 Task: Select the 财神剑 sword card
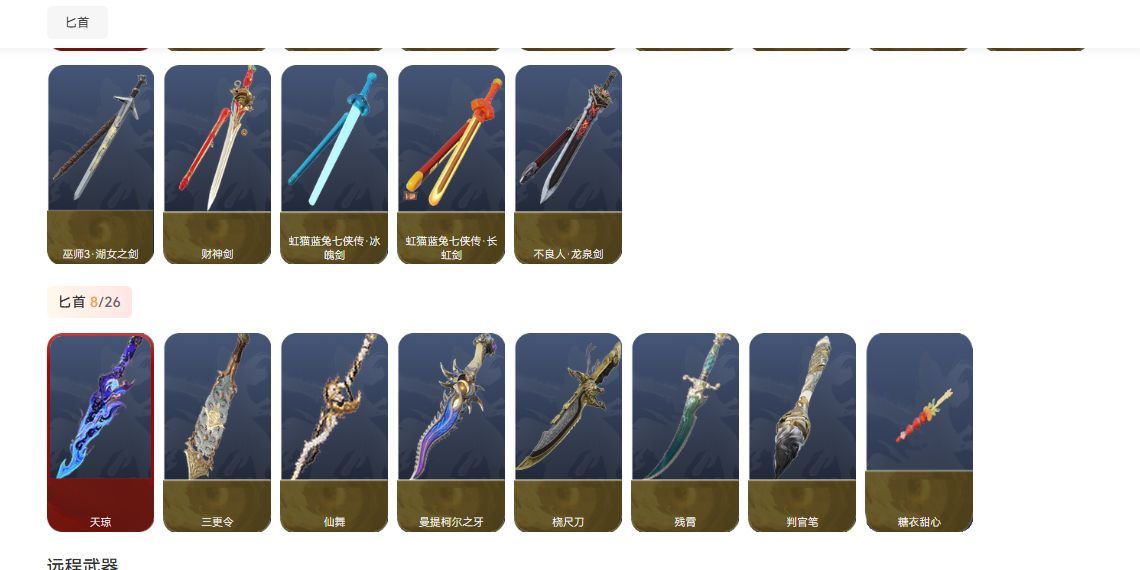217,164
